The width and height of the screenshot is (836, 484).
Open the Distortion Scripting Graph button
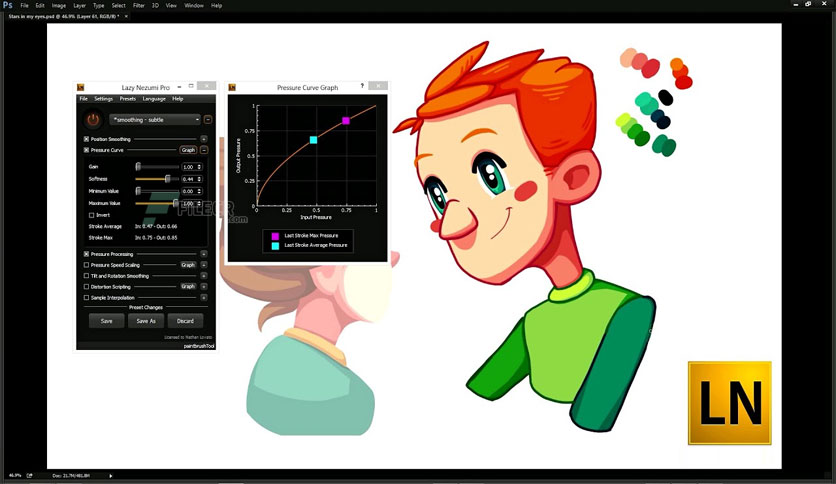188,287
